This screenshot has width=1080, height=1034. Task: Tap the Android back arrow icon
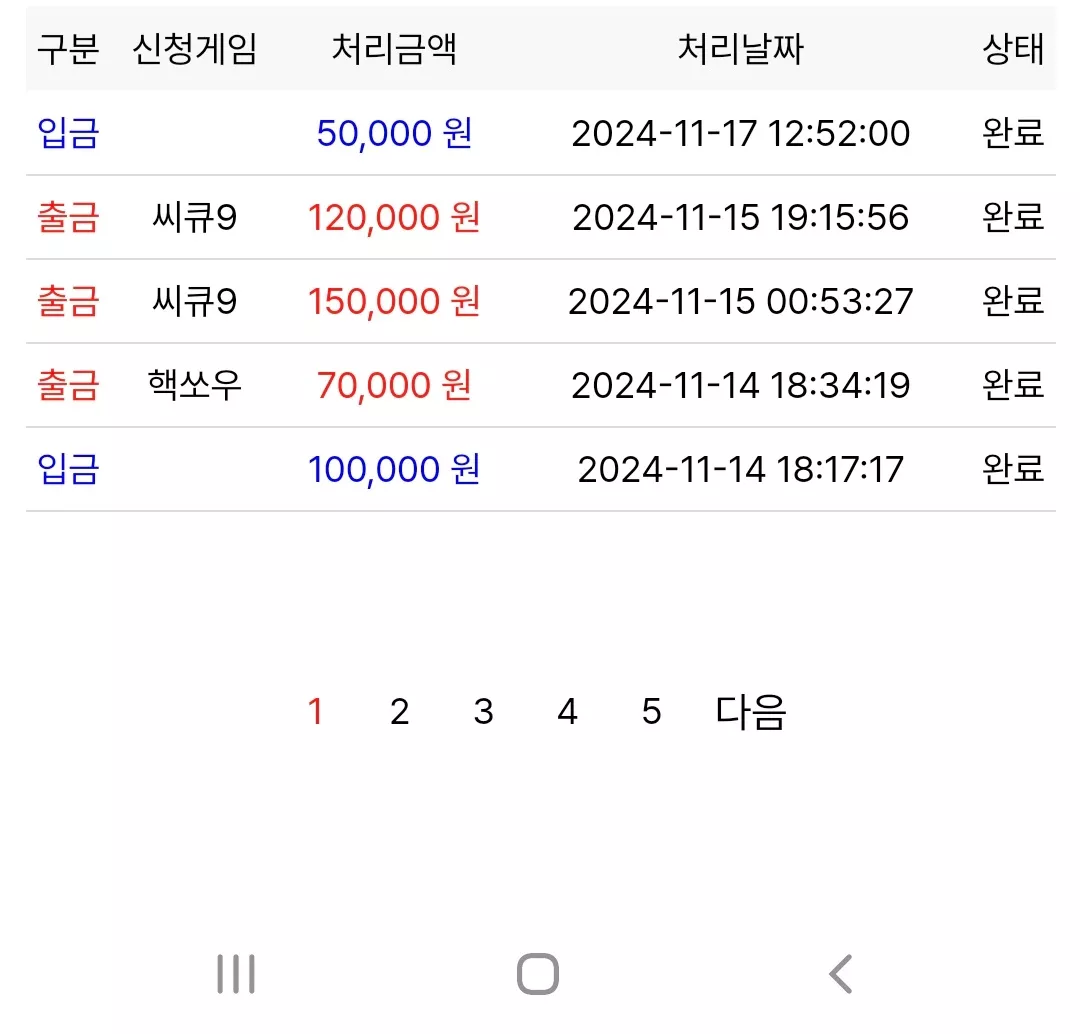[841, 974]
